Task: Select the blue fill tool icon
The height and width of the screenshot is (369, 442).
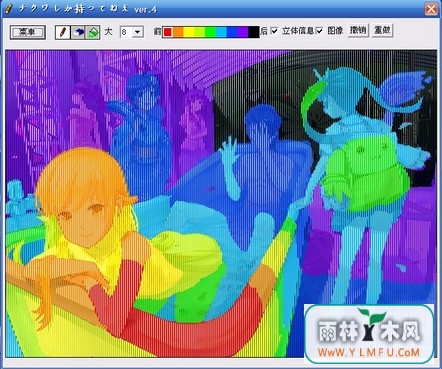Action: pyautogui.click(x=78, y=32)
